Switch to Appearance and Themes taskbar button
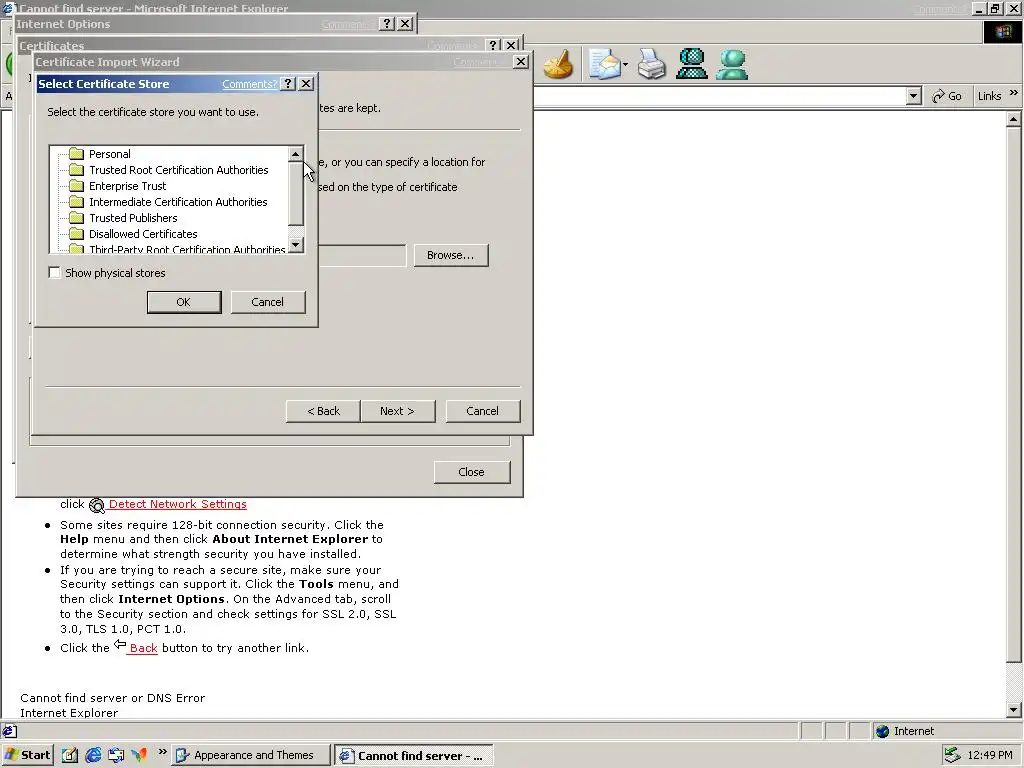 click(x=251, y=756)
